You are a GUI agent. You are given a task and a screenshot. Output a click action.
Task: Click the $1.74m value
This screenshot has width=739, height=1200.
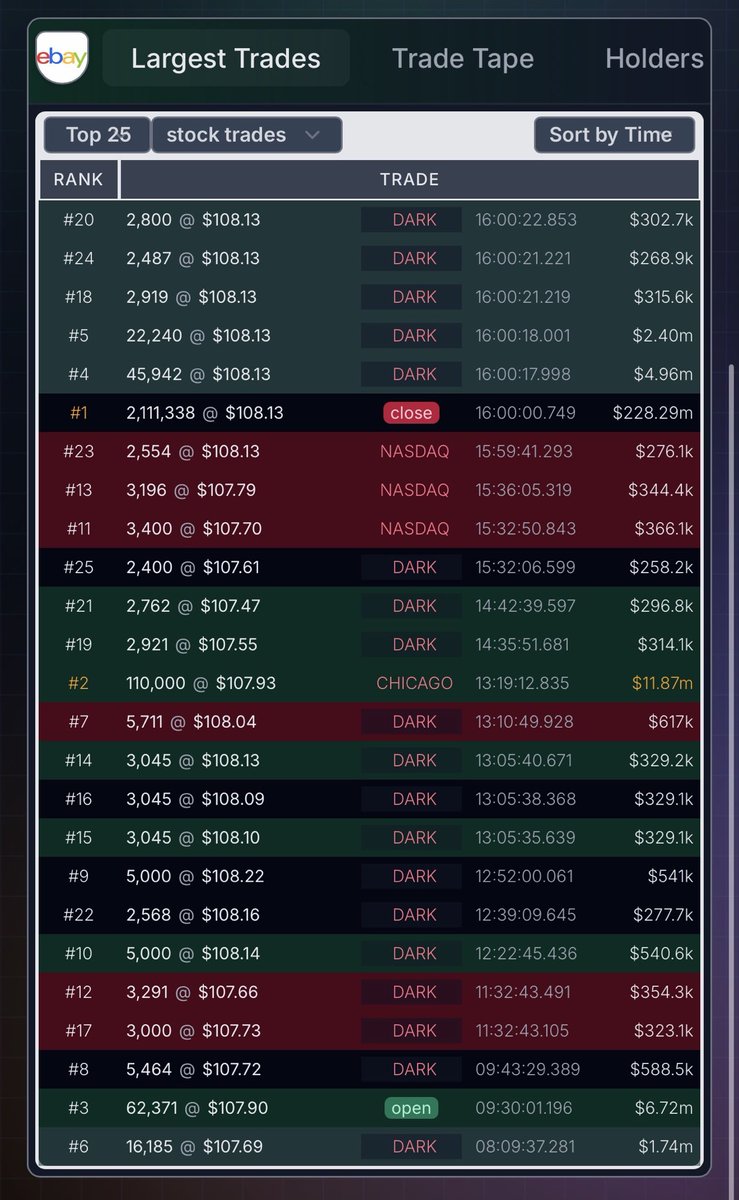click(x=665, y=1147)
